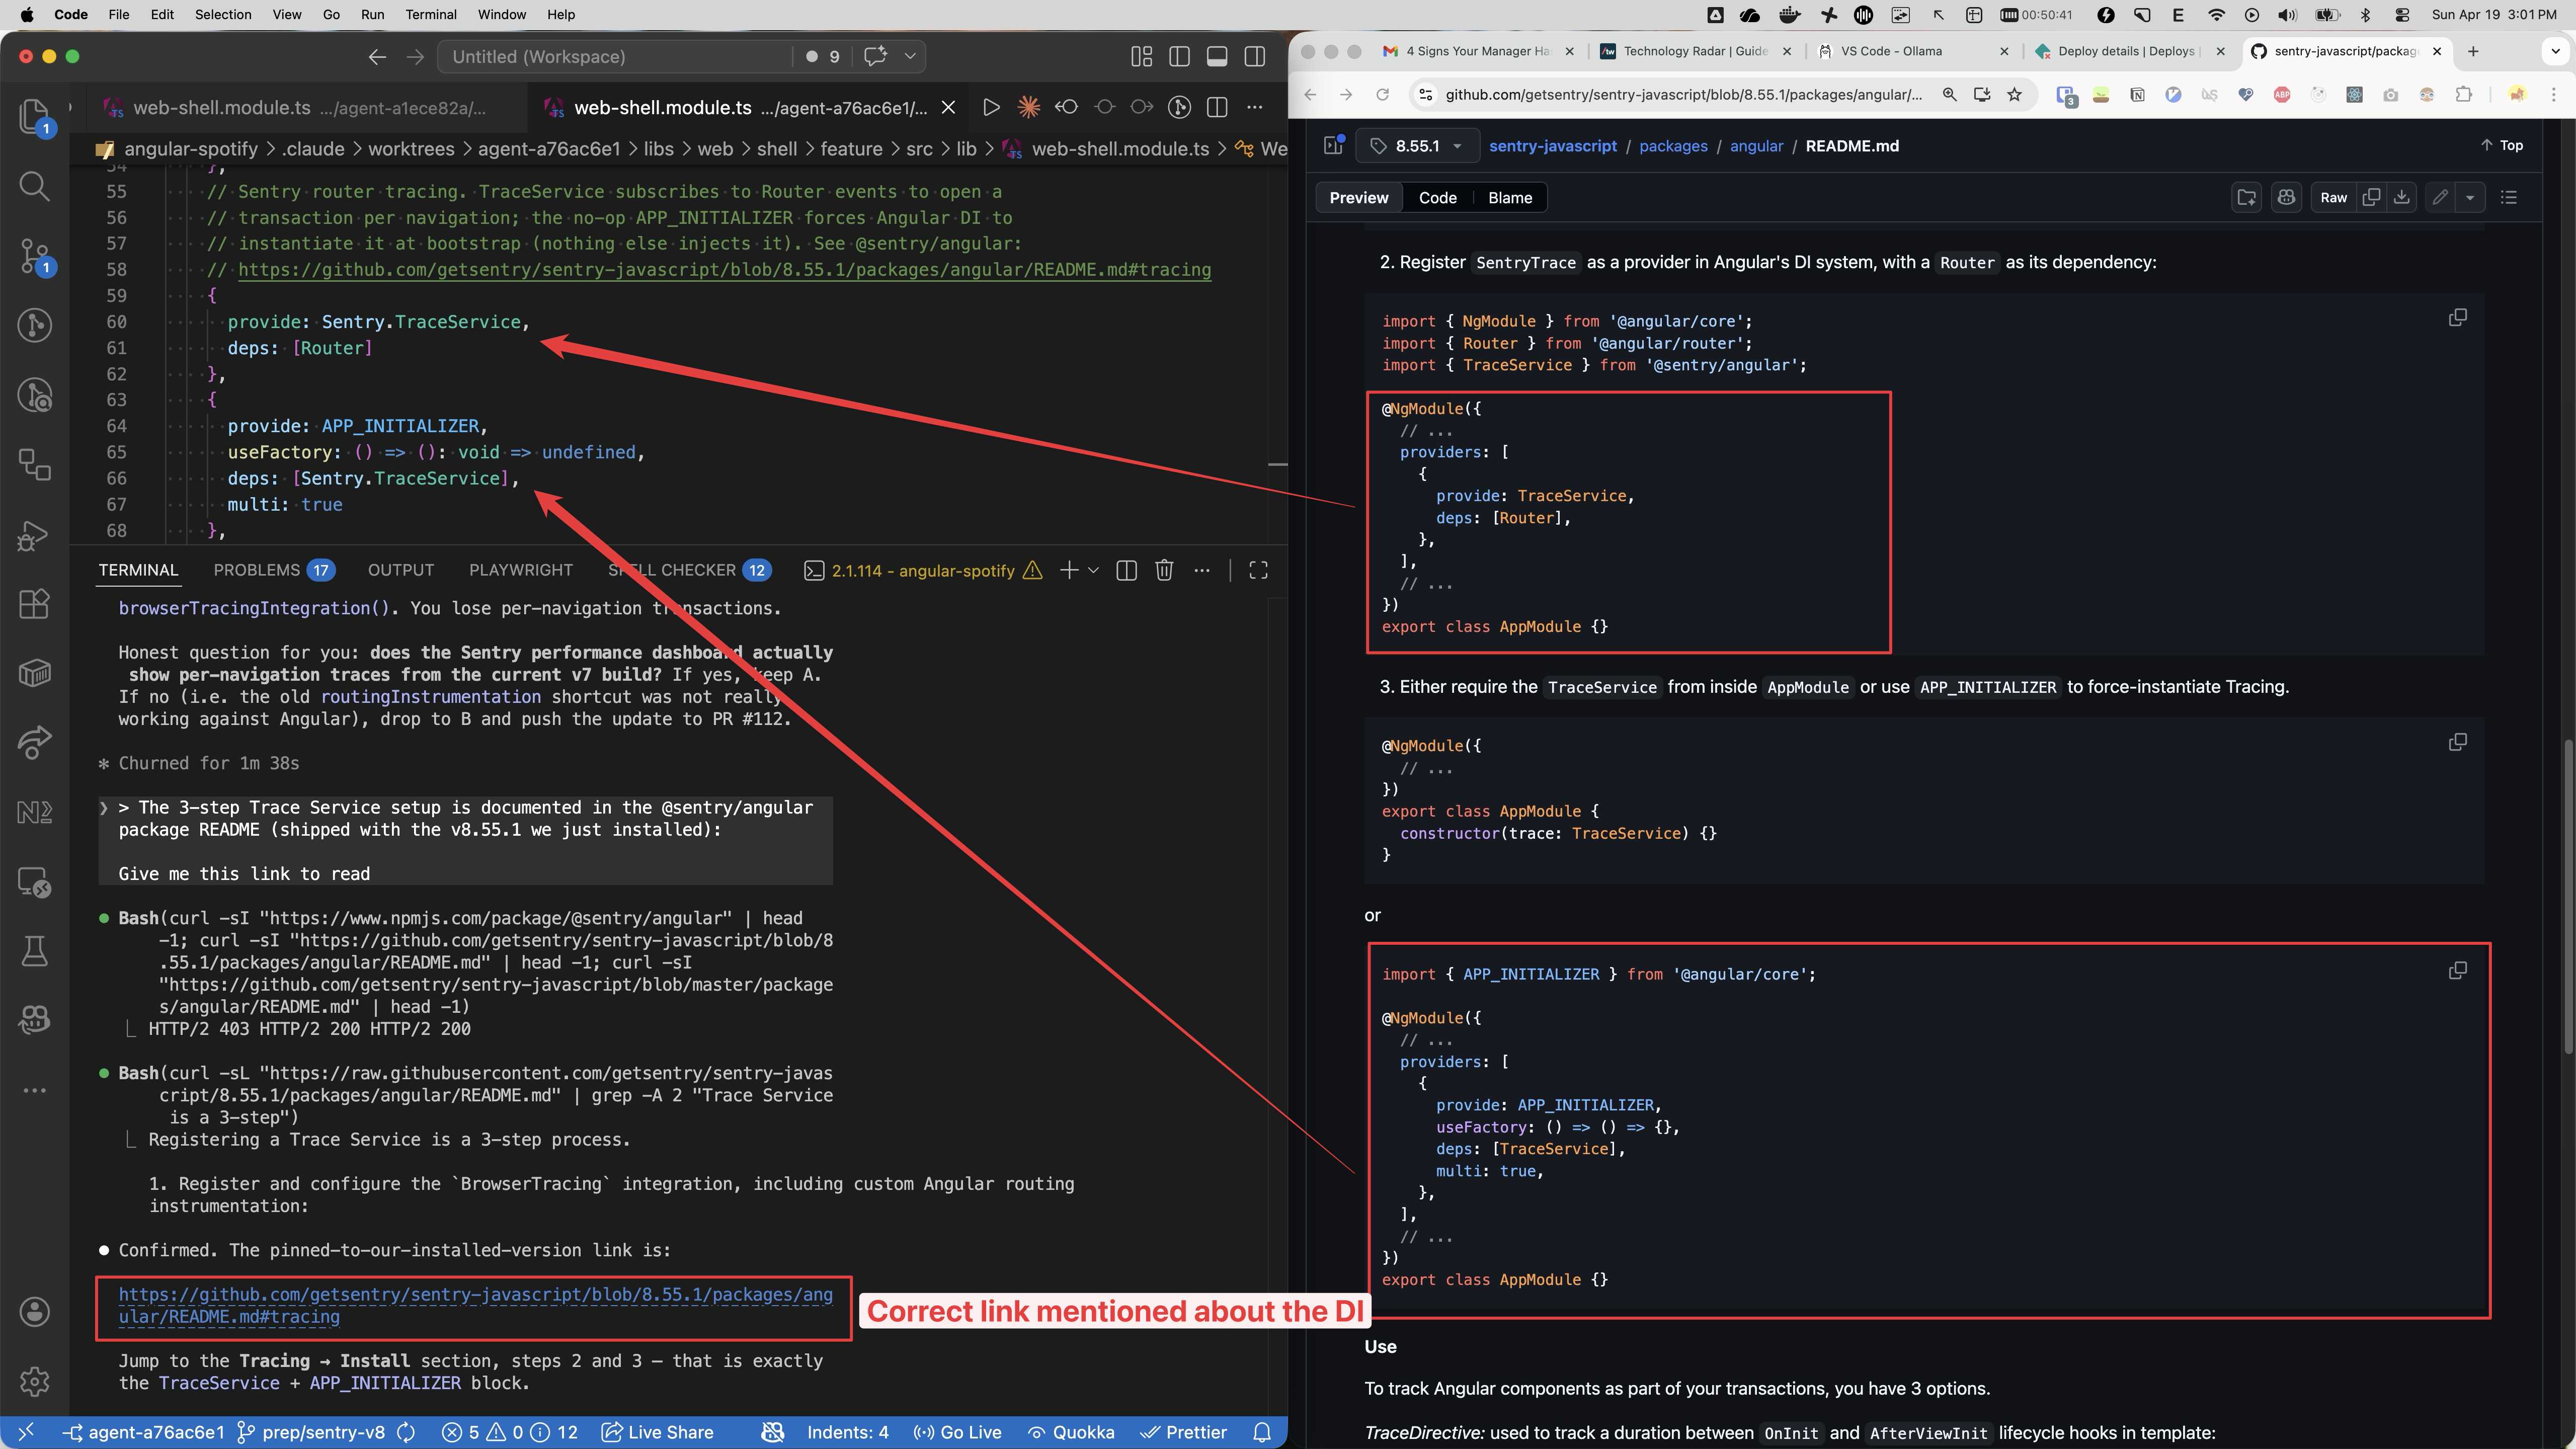The height and width of the screenshot is (1449, 2576).
Task: Download the raw README file icon
Action: [x=2401, y=197]
